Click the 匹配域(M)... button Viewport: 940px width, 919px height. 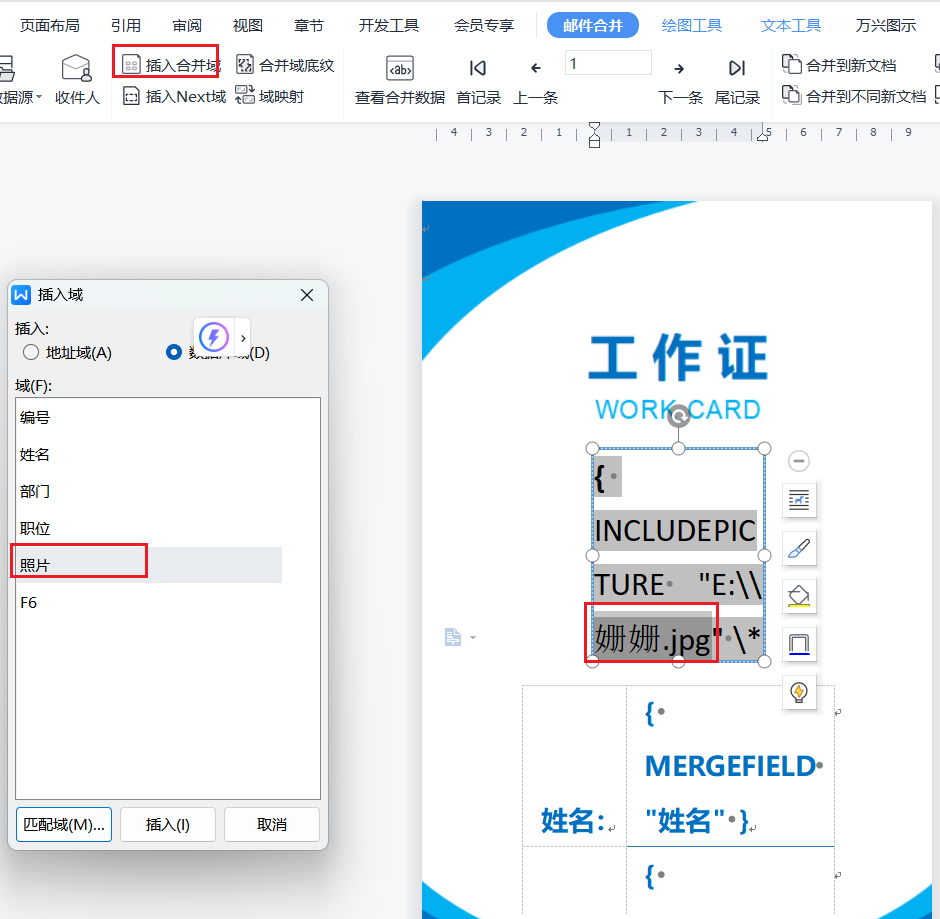64,825
